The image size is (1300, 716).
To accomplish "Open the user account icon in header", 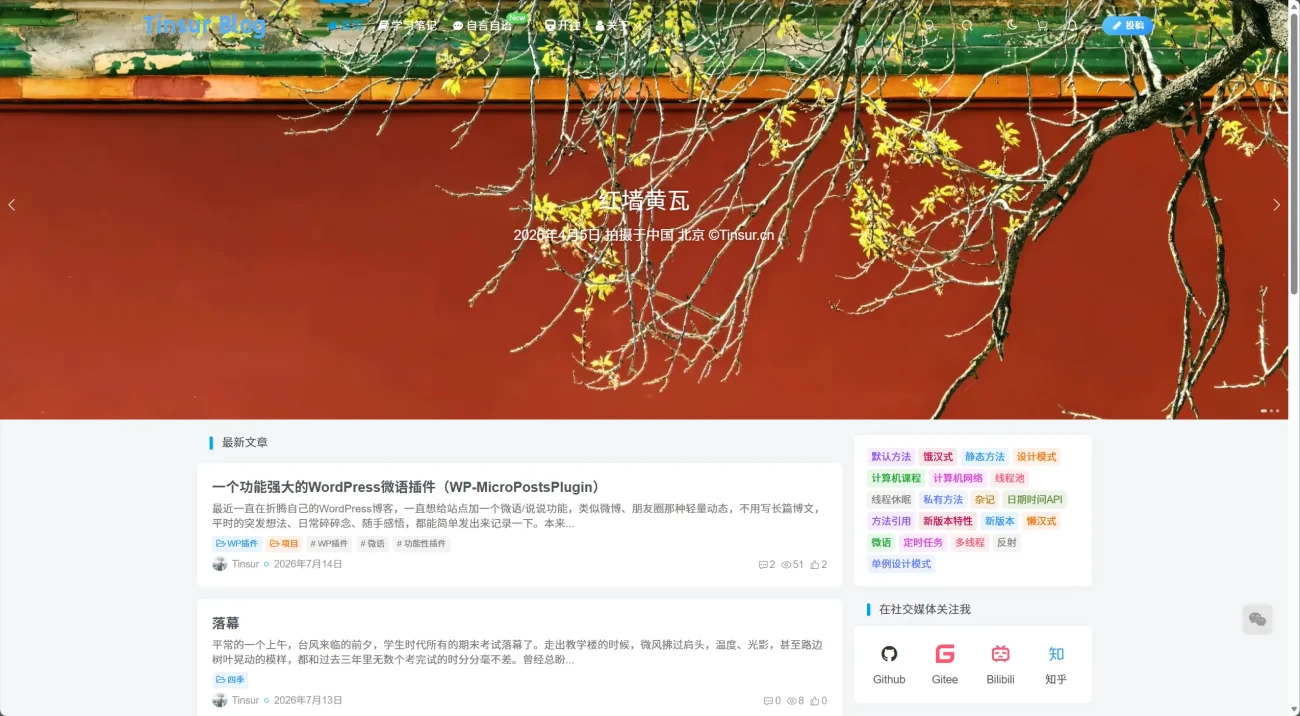I will (x=929, y=26).
